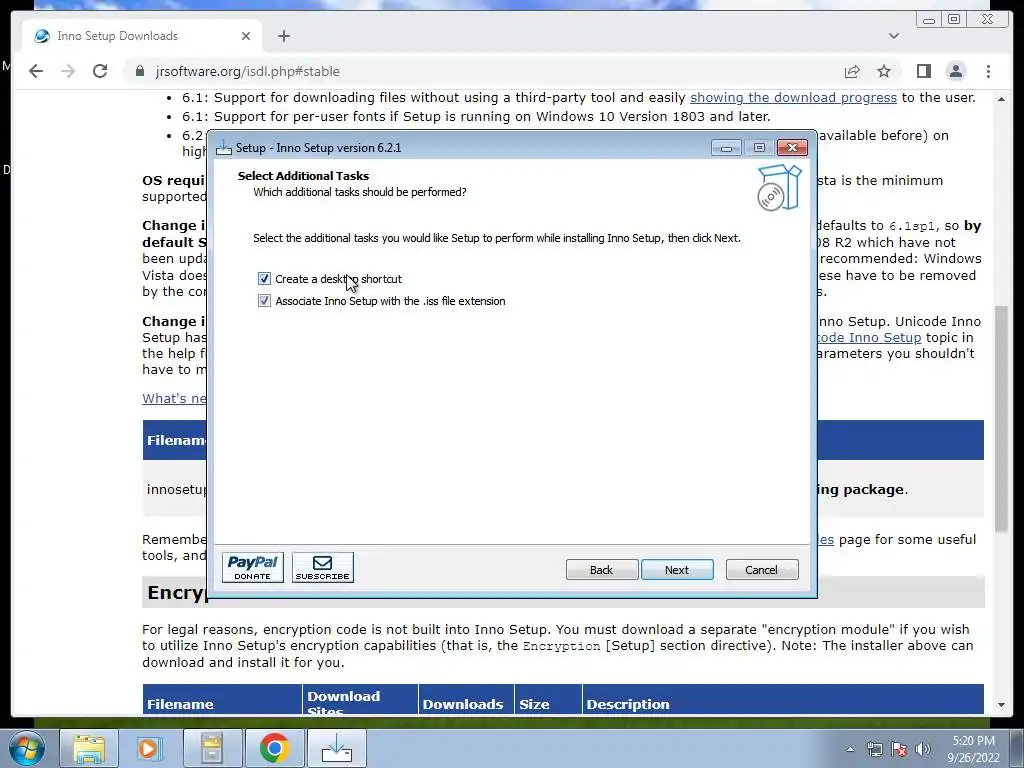
Task: Bookmark this page with the star icon
Action: pyautogui.click(x=884, y=71)
